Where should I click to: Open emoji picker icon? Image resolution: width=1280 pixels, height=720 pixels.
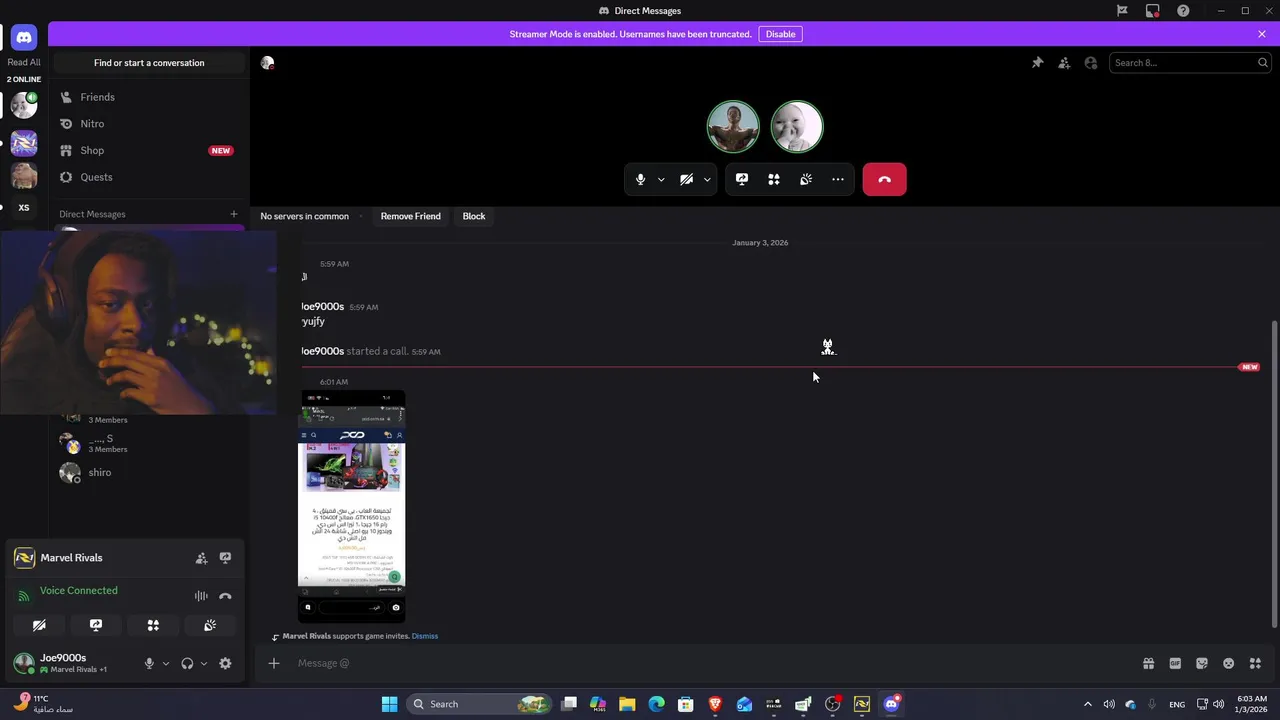(x=1229, y=663)
